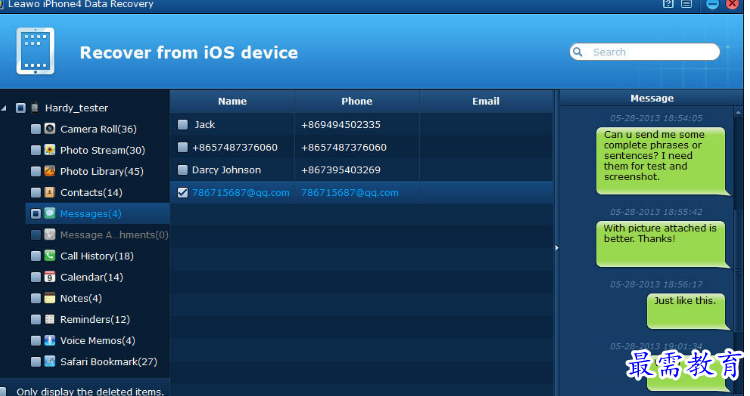The width and height of the screenshot is (750, 396).
Task: Open Contacts(14) category
Action: pyautogui.click(x=91, y=192)
